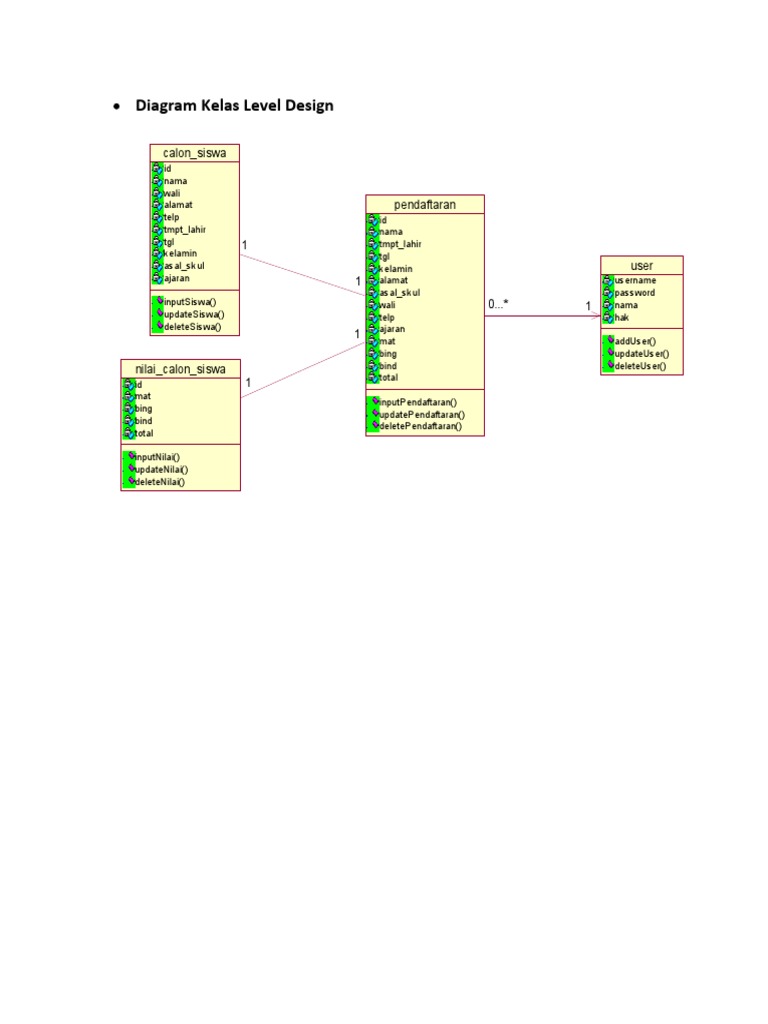Click the bind attribute in pendaftaran
The width and height of the screenshot is (768, 1024).
point(387,366)
